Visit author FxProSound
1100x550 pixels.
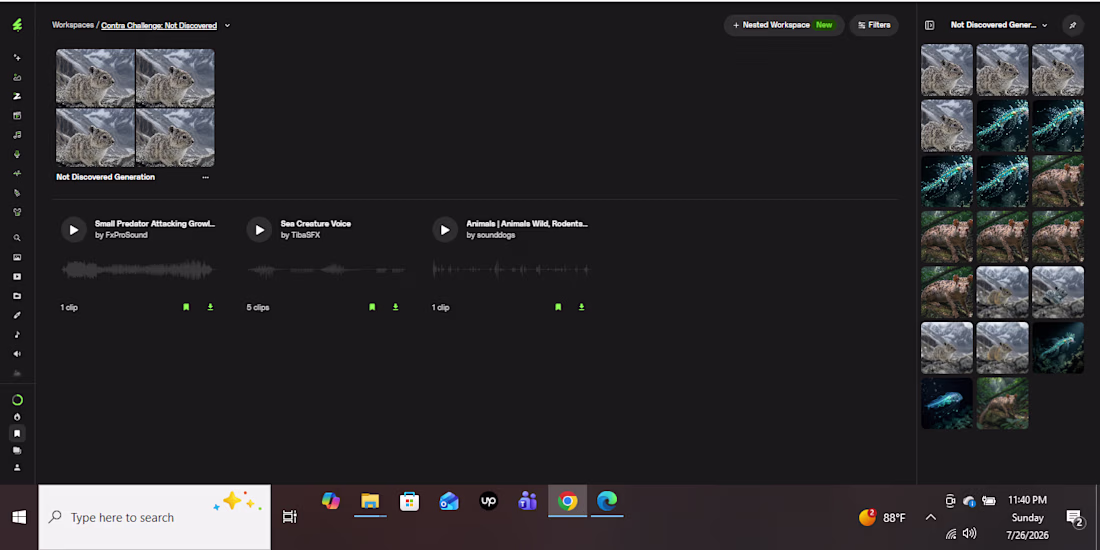pyautogui.click(x=126, y=235)
